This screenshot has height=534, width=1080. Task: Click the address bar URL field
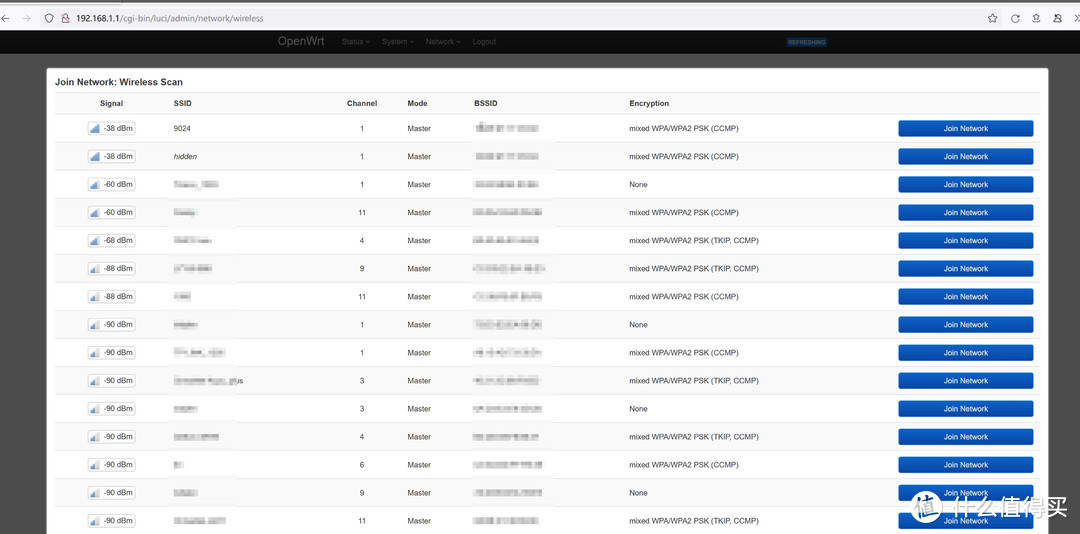click(500, 18)
